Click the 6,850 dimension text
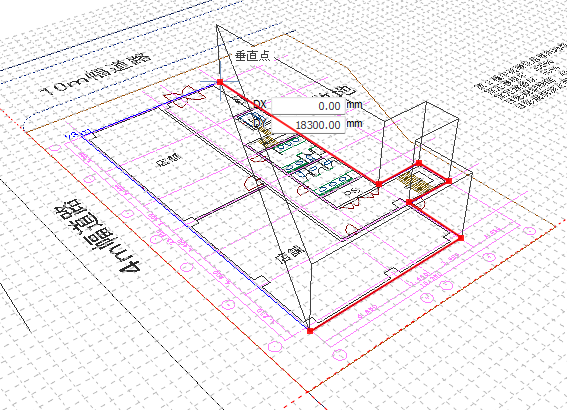Screen dimensions: 567x410 click(368, 312)
